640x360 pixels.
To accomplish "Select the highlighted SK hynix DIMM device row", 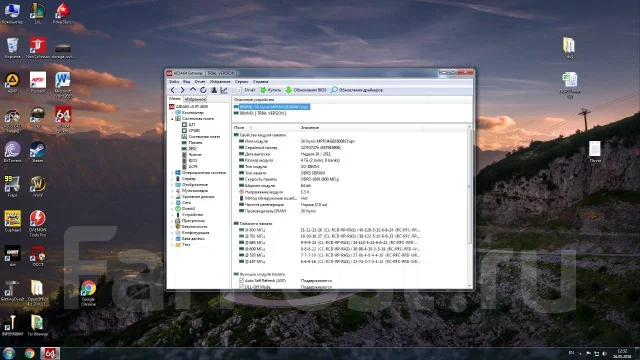I will coord(272,107).
